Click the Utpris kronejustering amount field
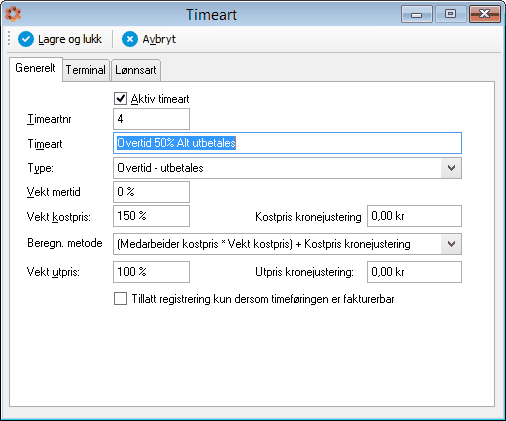Screen dimensions: 506x421 [x=414, y=272]
